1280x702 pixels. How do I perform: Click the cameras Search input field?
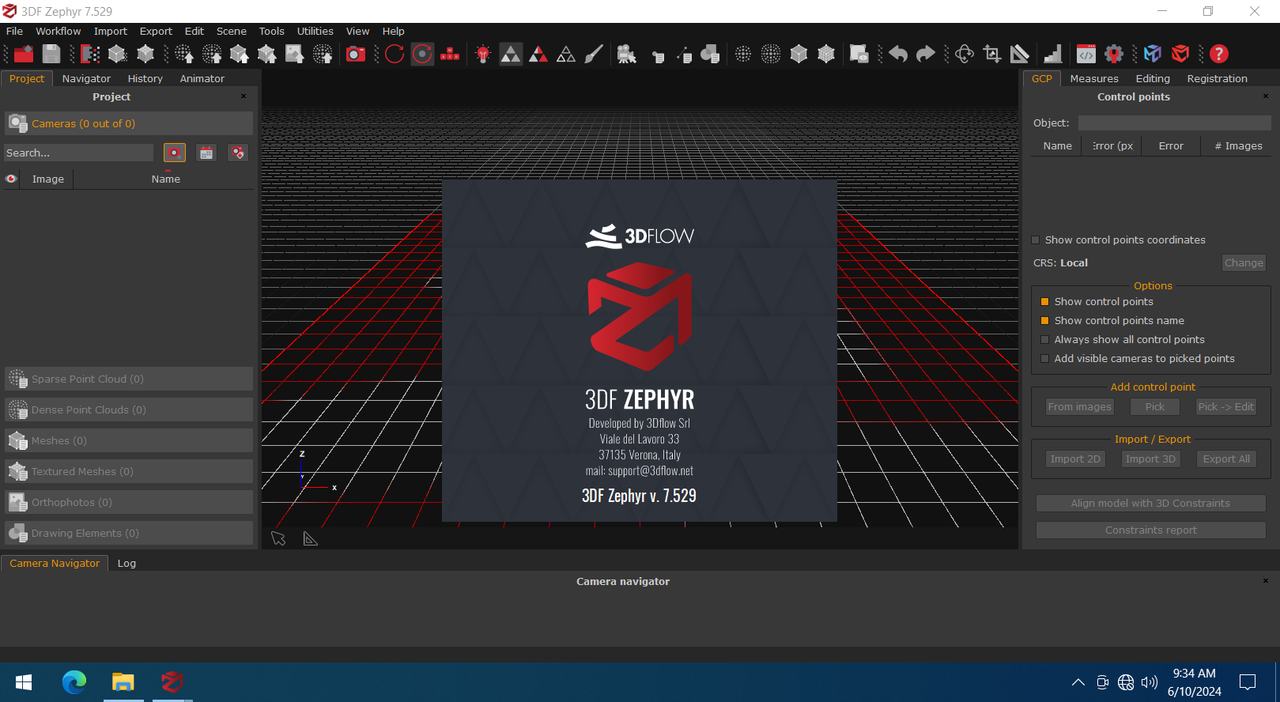pos(79,153)
